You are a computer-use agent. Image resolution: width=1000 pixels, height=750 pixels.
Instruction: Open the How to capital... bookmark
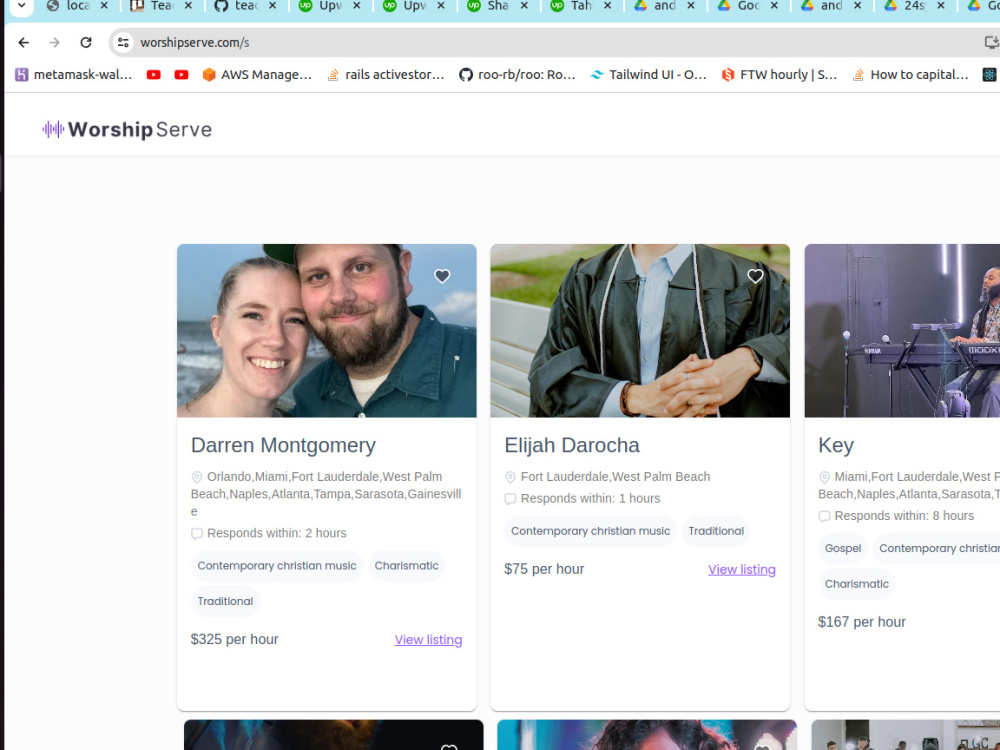pyautogui.click(x=909, y=75)
